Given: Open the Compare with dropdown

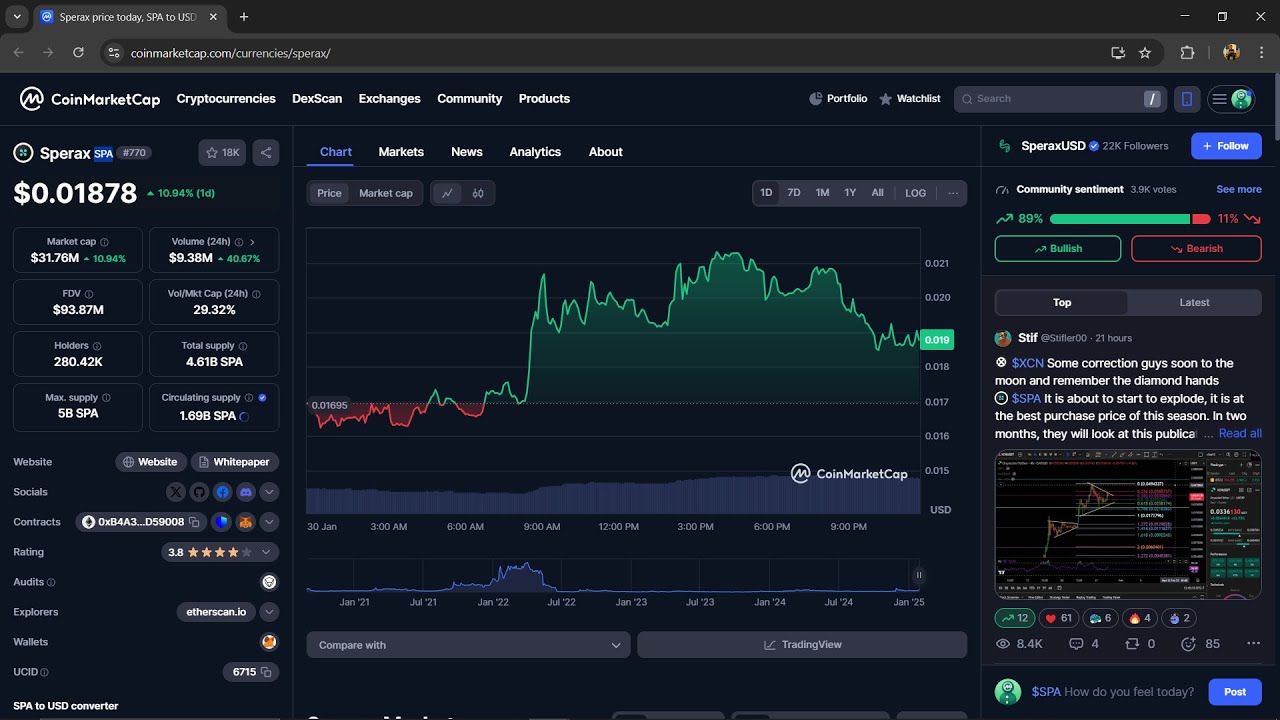Looking at the screenshot, I should coord(468,645).
